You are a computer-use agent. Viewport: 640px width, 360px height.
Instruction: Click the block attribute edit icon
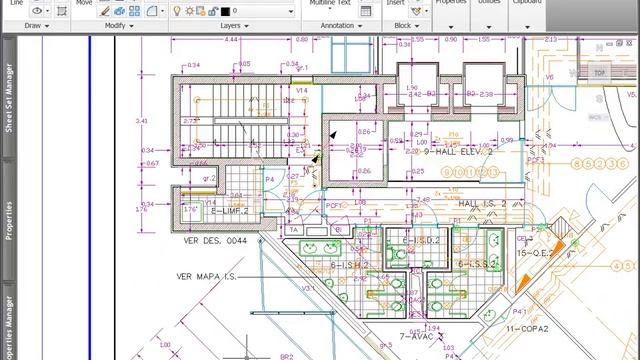click(416, 11)
